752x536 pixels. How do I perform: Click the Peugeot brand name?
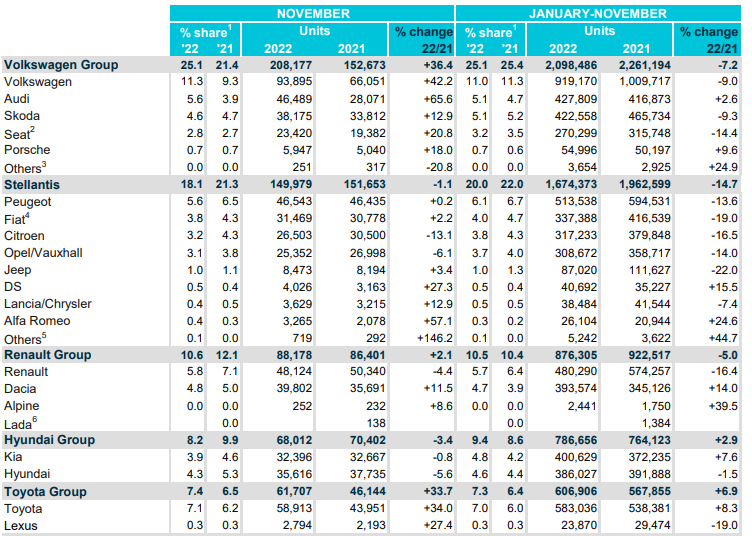click(27, 202)
